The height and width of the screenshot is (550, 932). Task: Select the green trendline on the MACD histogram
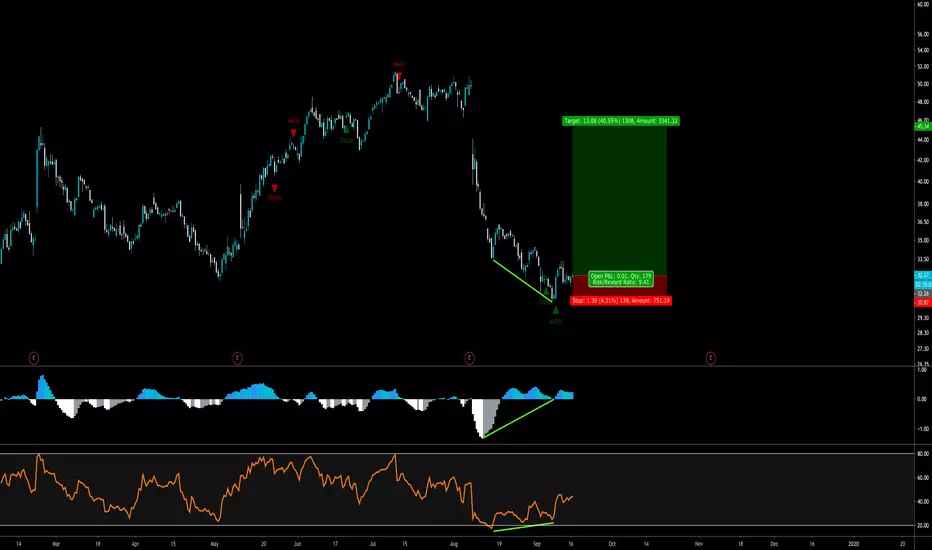[518, 418]
